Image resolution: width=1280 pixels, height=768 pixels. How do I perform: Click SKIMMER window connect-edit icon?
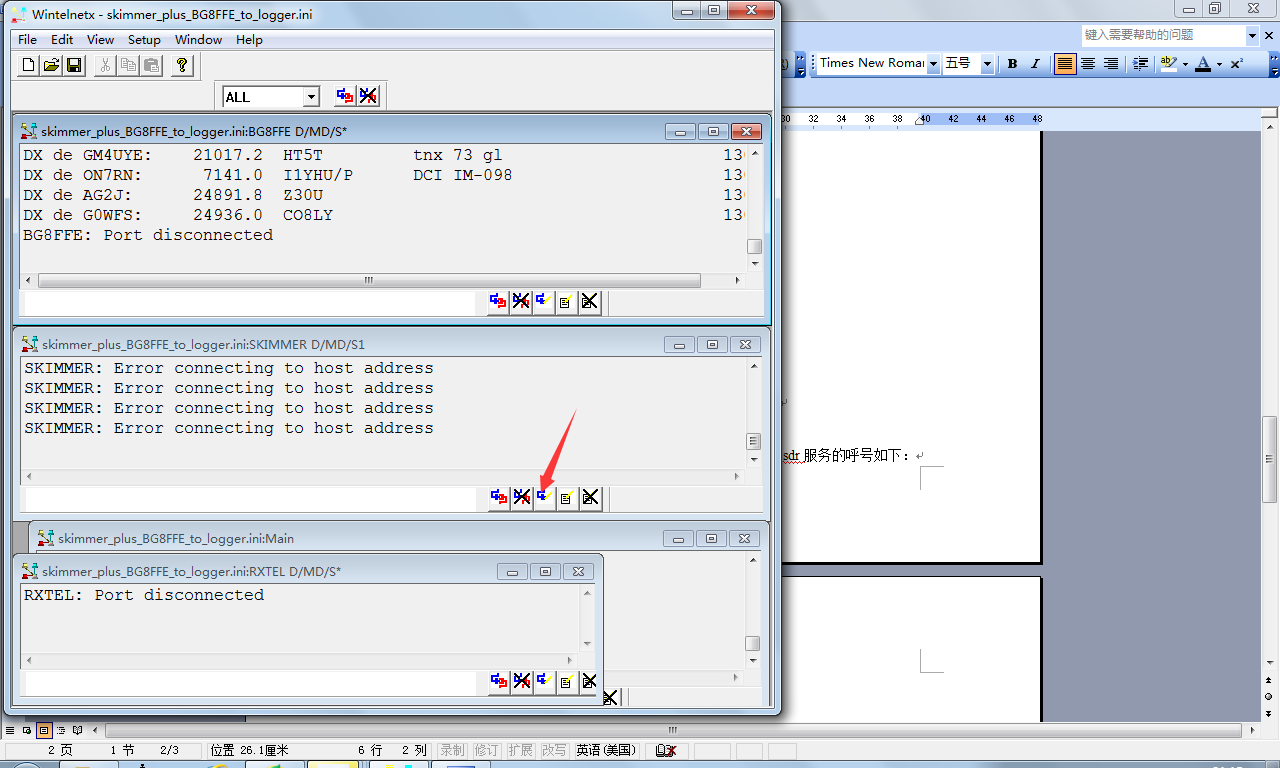pyautogui.click(x=544, y=497)
